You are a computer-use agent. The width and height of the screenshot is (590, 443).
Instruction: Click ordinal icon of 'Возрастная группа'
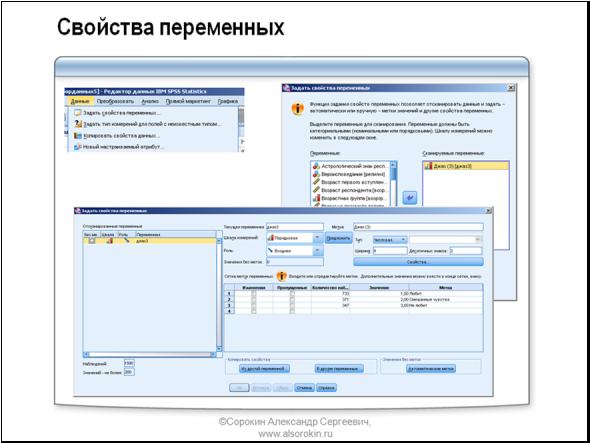(x=316, y=198)
